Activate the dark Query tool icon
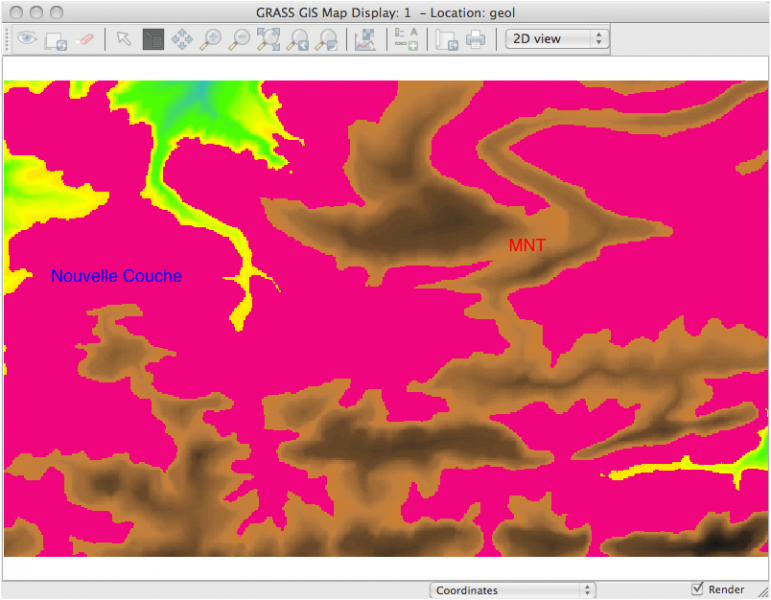The image size is (771, 600). pyautogui.click(x=152, y=39)
